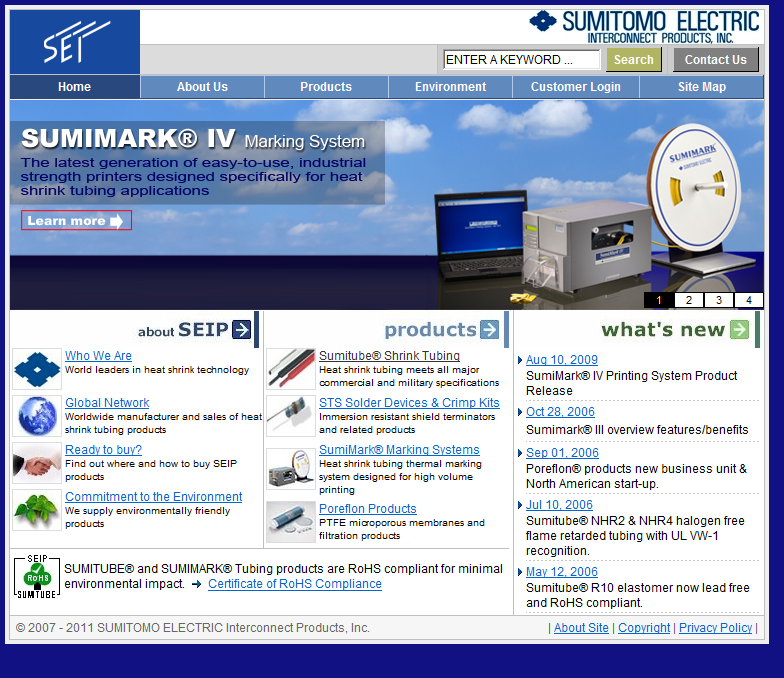Open the Products menu
Screen dimensions: 784x678
326,87
